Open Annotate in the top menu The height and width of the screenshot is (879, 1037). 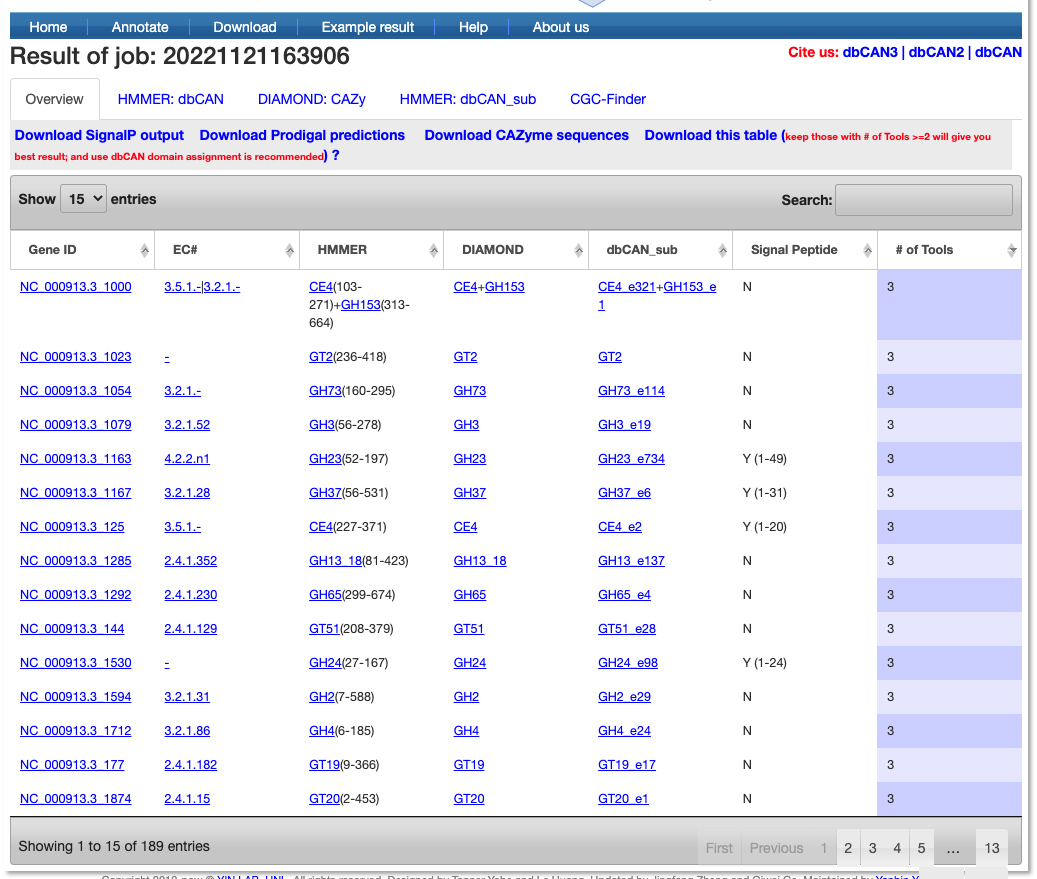pyautogui.click(x=140, y=27)
